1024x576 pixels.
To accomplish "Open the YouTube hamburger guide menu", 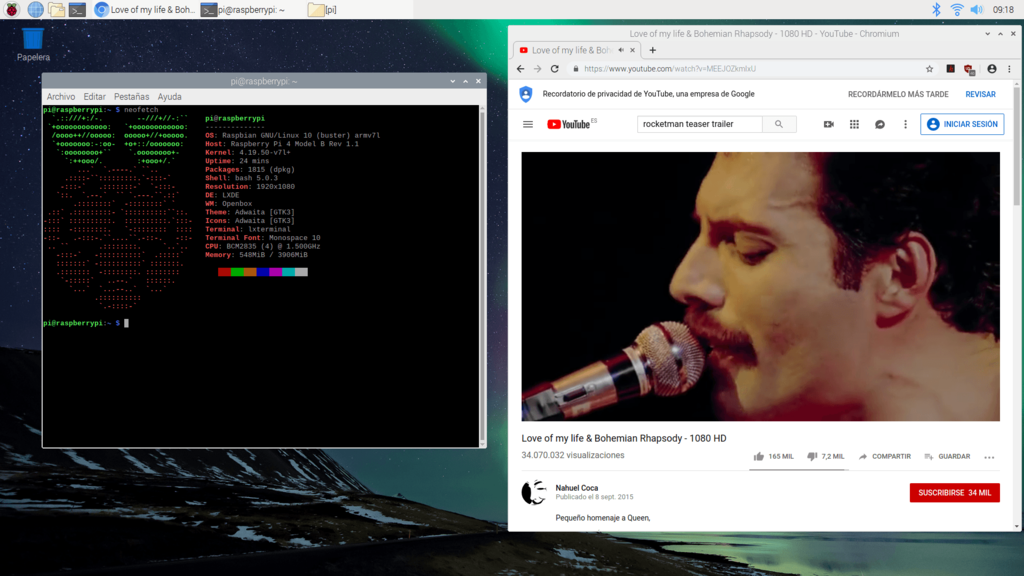I will coord(528,125).
